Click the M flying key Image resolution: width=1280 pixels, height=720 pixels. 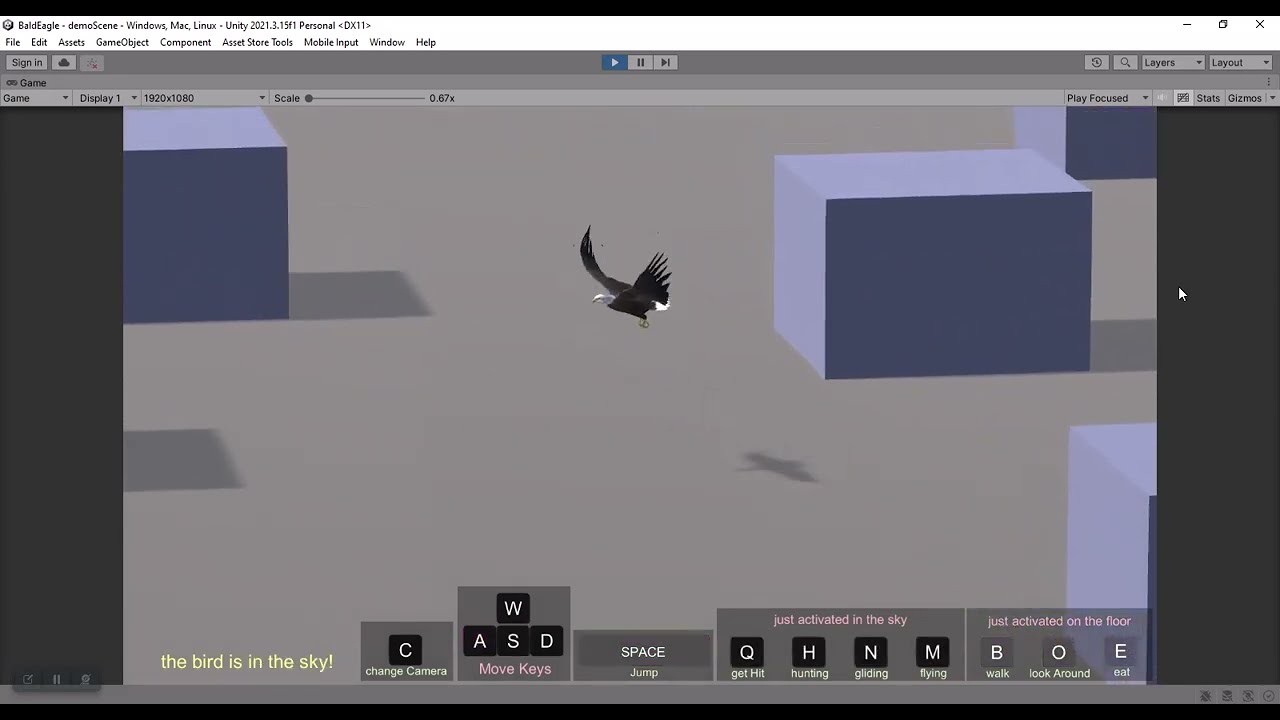(933, 652)
